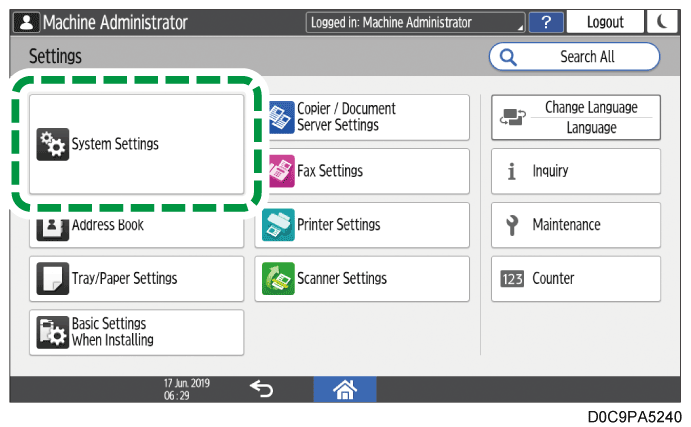691x427 pixels.
Task: Tap the Fax Settings icon
Action: pyautogui.click(x=280, y=171)
